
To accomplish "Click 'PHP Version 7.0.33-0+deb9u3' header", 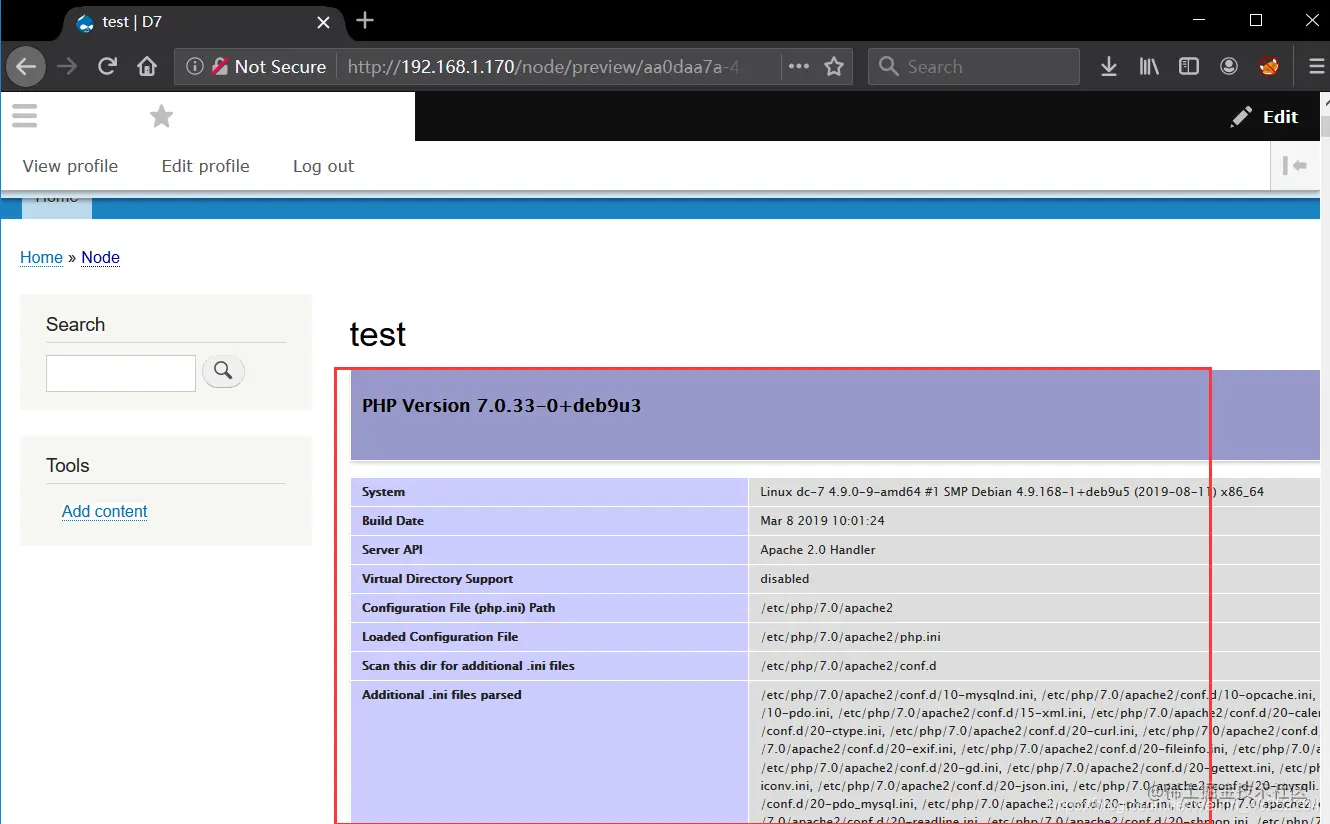I will click(501, 405).
